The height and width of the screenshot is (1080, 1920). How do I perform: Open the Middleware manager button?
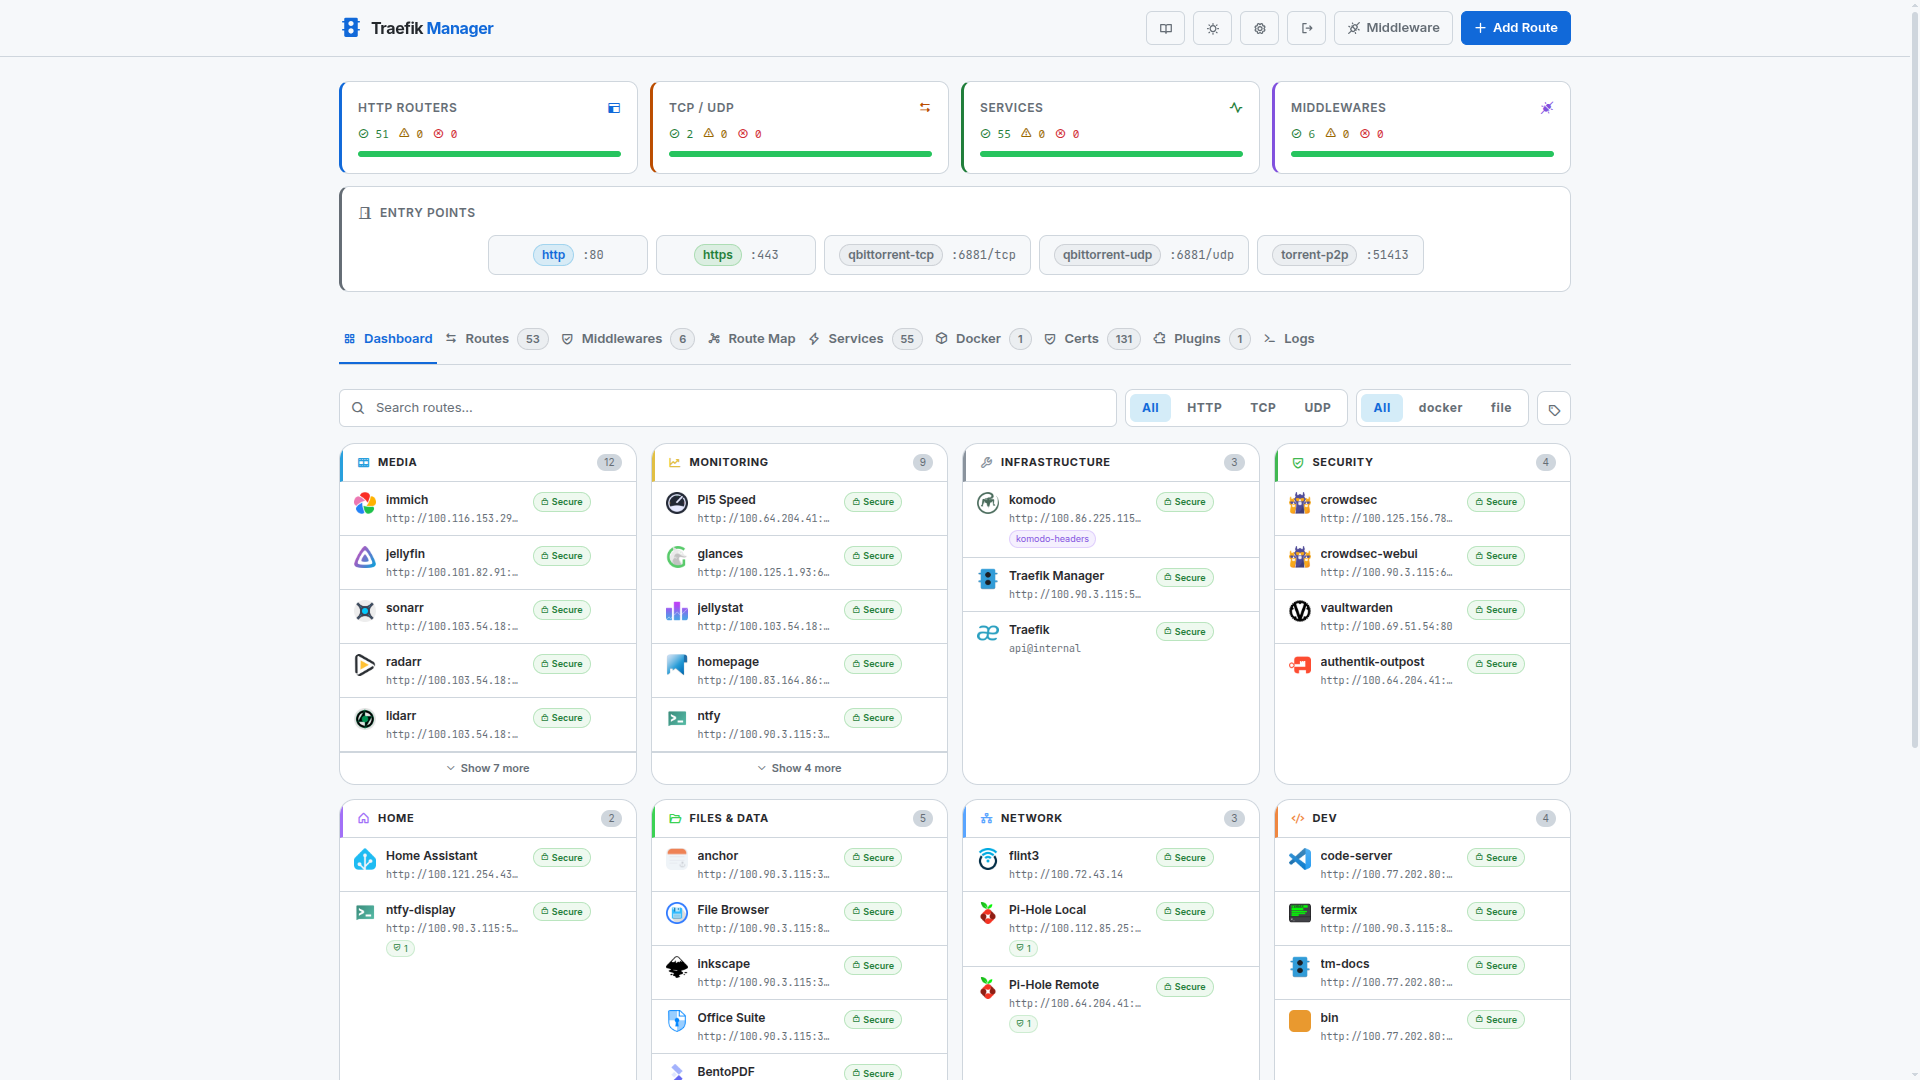(x=1394, y=28)
